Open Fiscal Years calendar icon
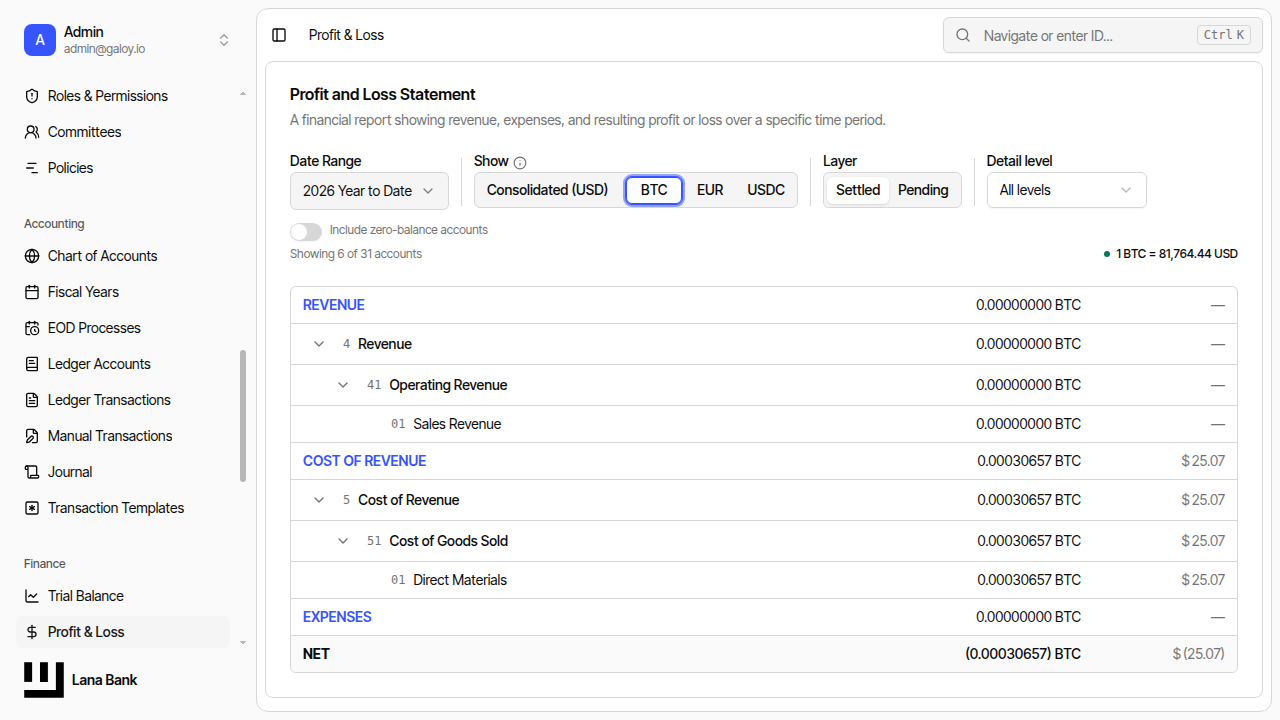The height and width of the screenshot is (720, 1280). pos(32,292)
